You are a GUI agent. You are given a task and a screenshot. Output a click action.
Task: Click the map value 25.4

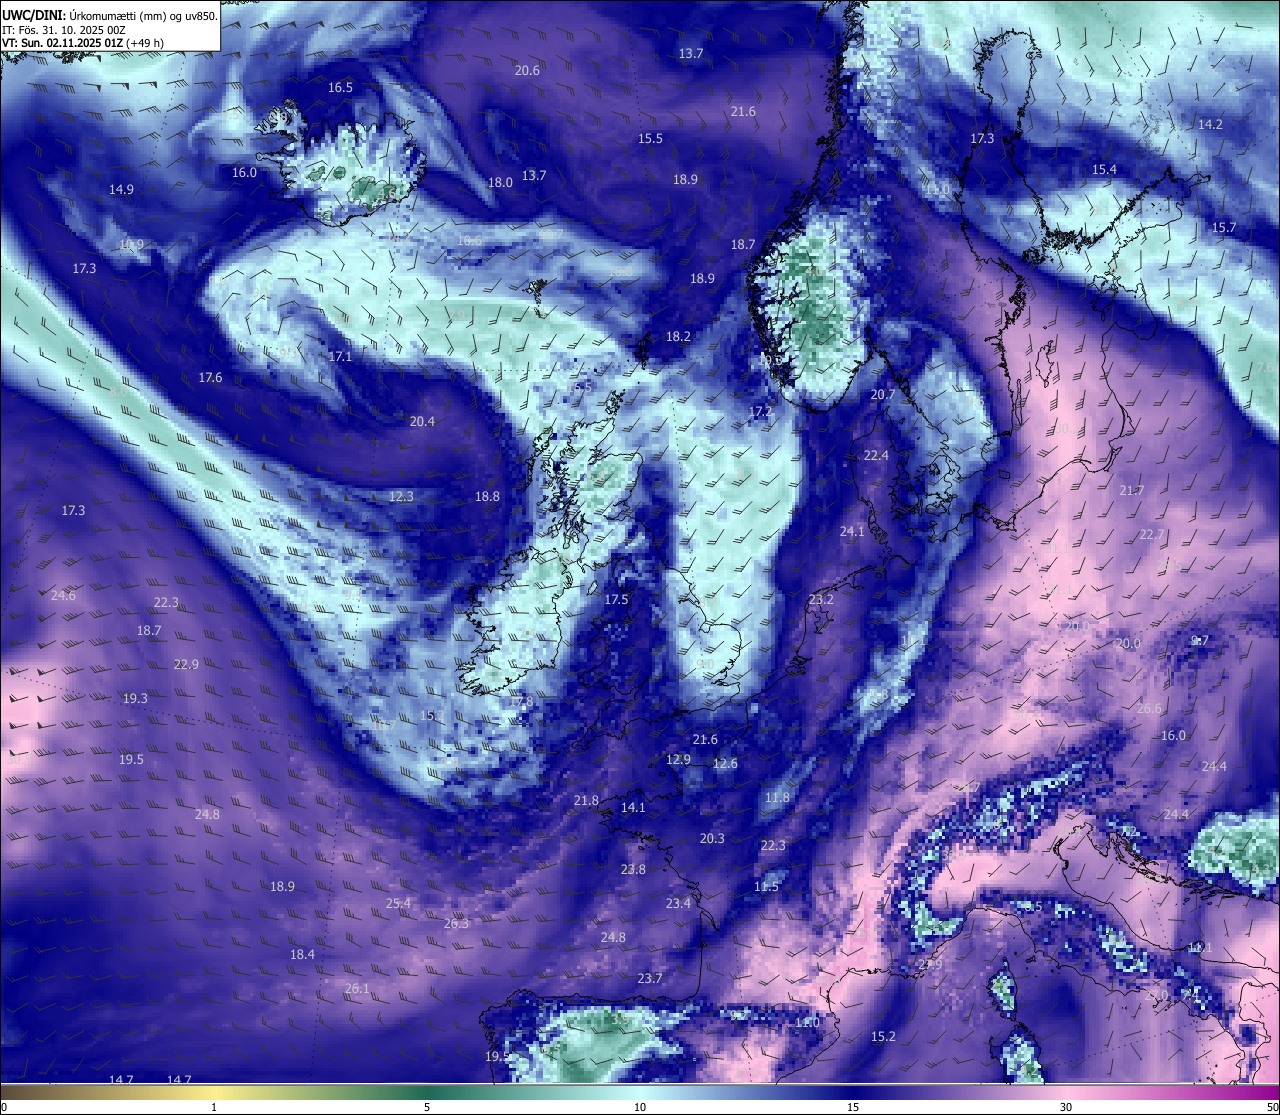pyautogui.click(x=398, y=903)
